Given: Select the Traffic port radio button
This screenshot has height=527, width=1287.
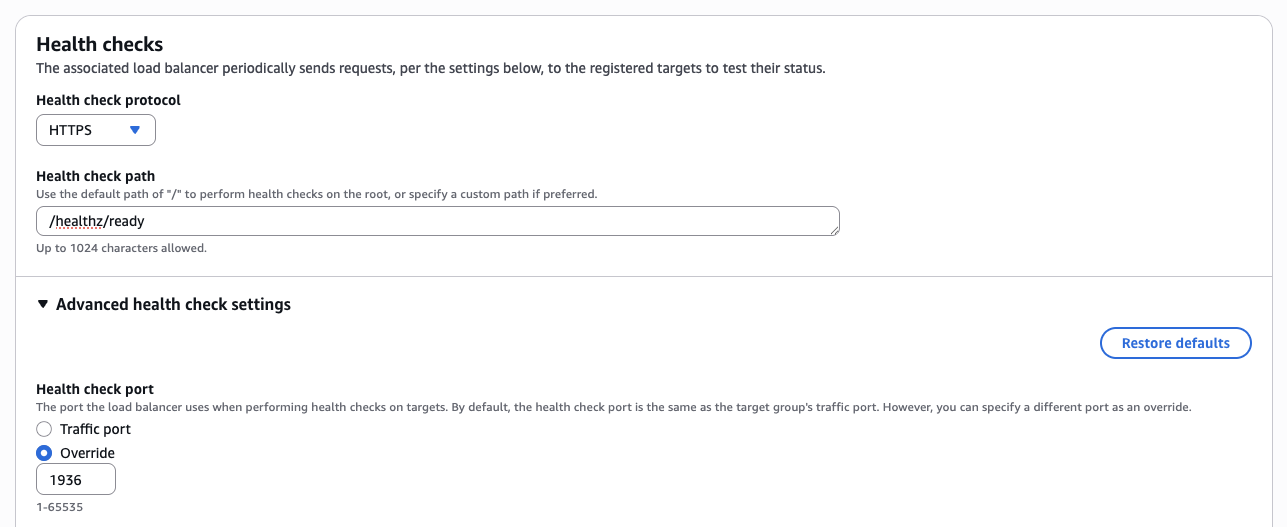Looking at the screenshot, I should 44,429.
